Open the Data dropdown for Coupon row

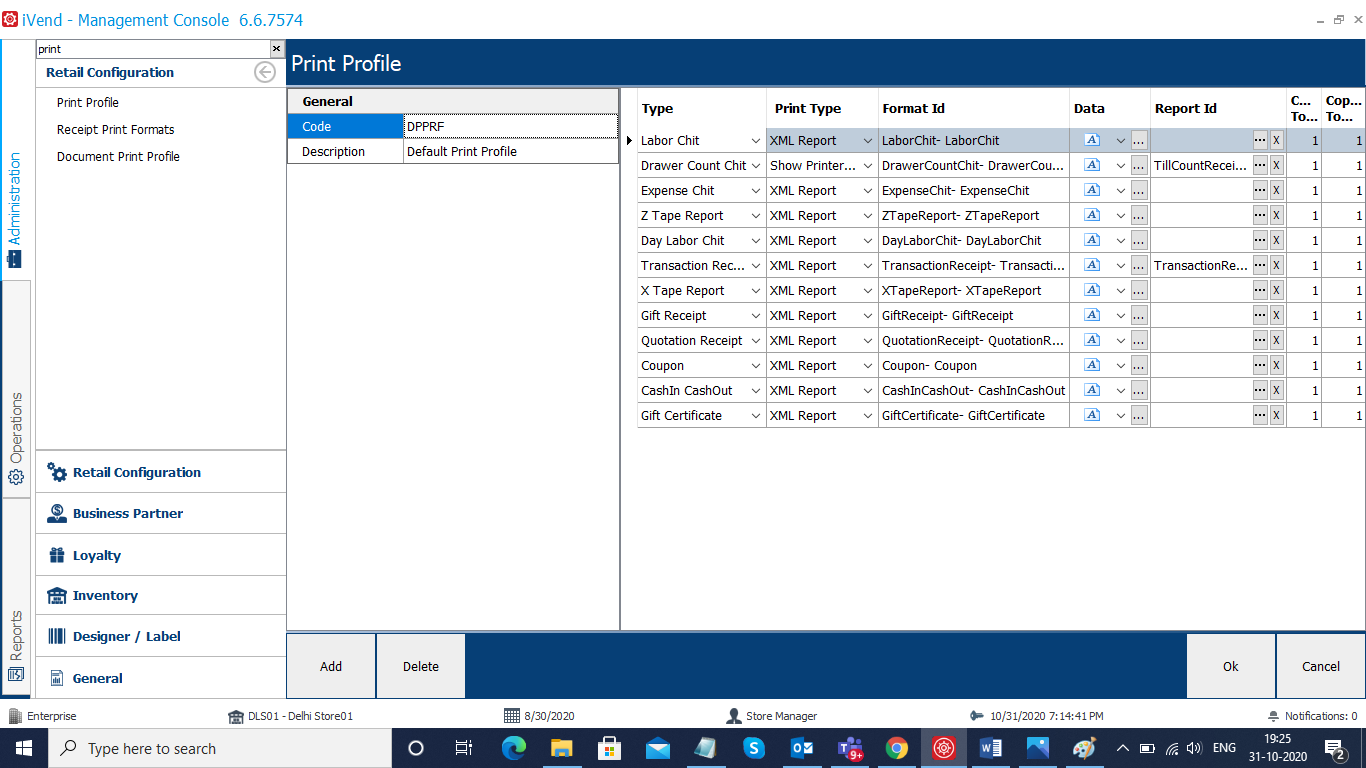point(1122,365)
